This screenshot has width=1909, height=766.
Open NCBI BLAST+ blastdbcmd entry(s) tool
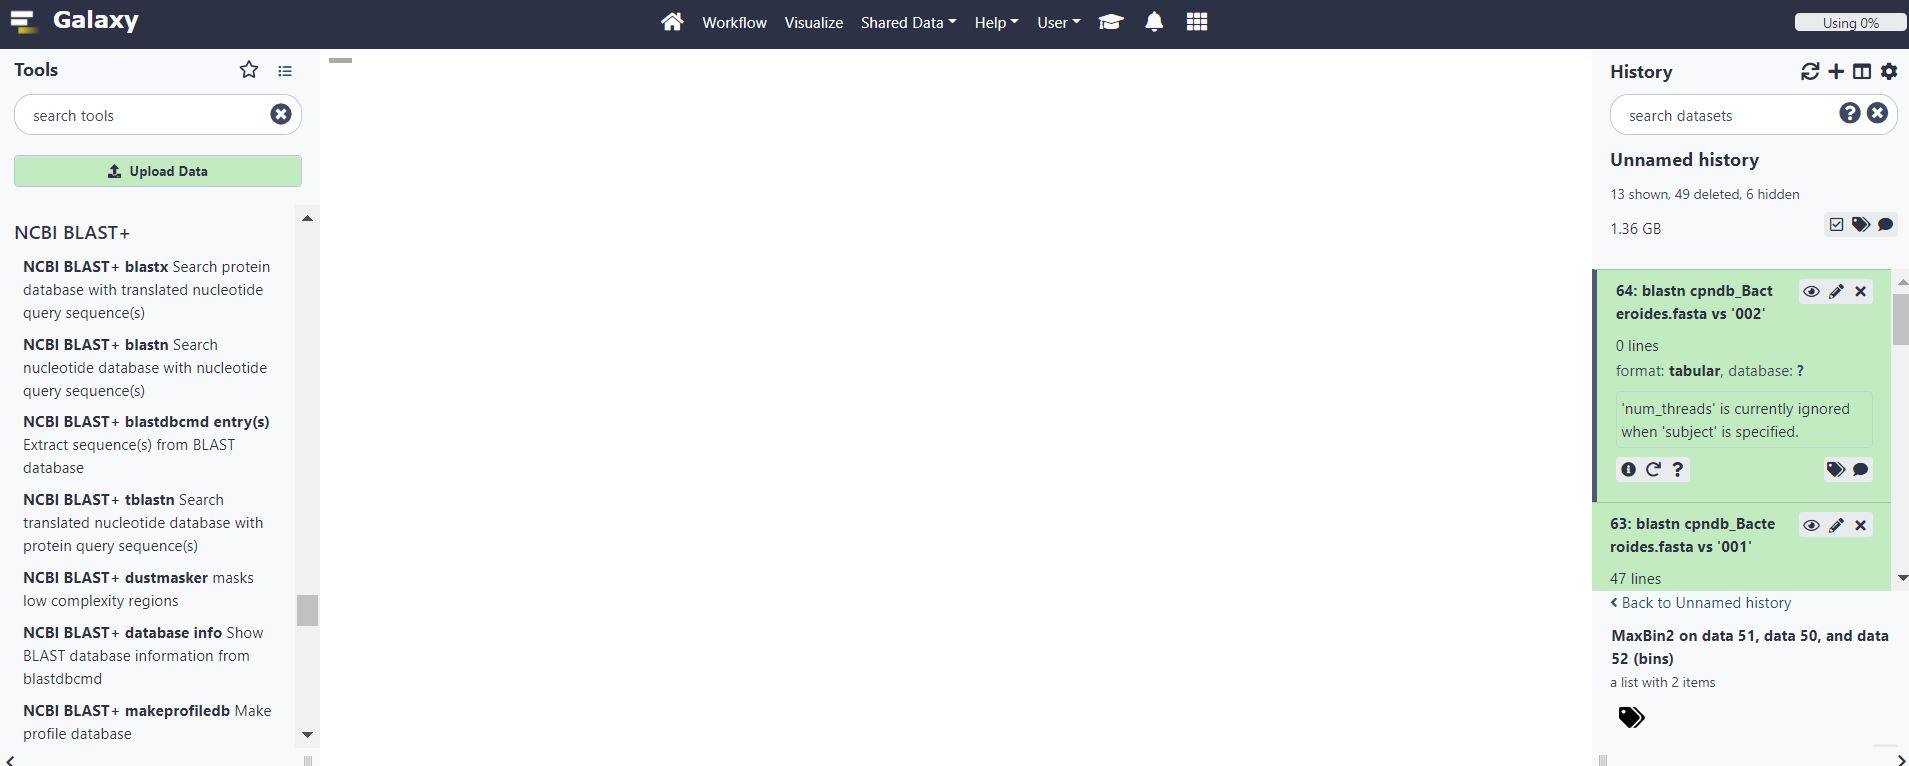pyautogui.click(x=146, y=445)
